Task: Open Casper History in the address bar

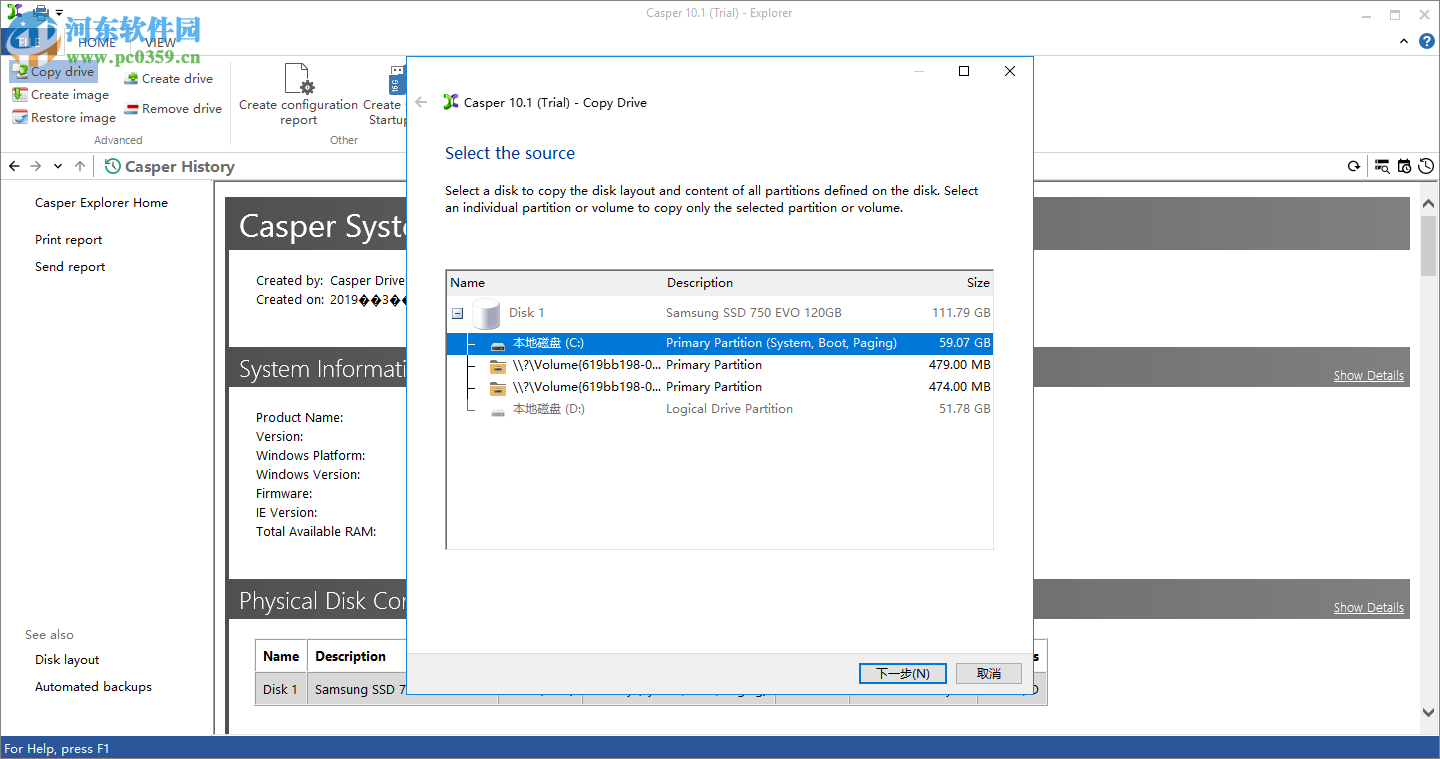Action: tap(170, 167)
